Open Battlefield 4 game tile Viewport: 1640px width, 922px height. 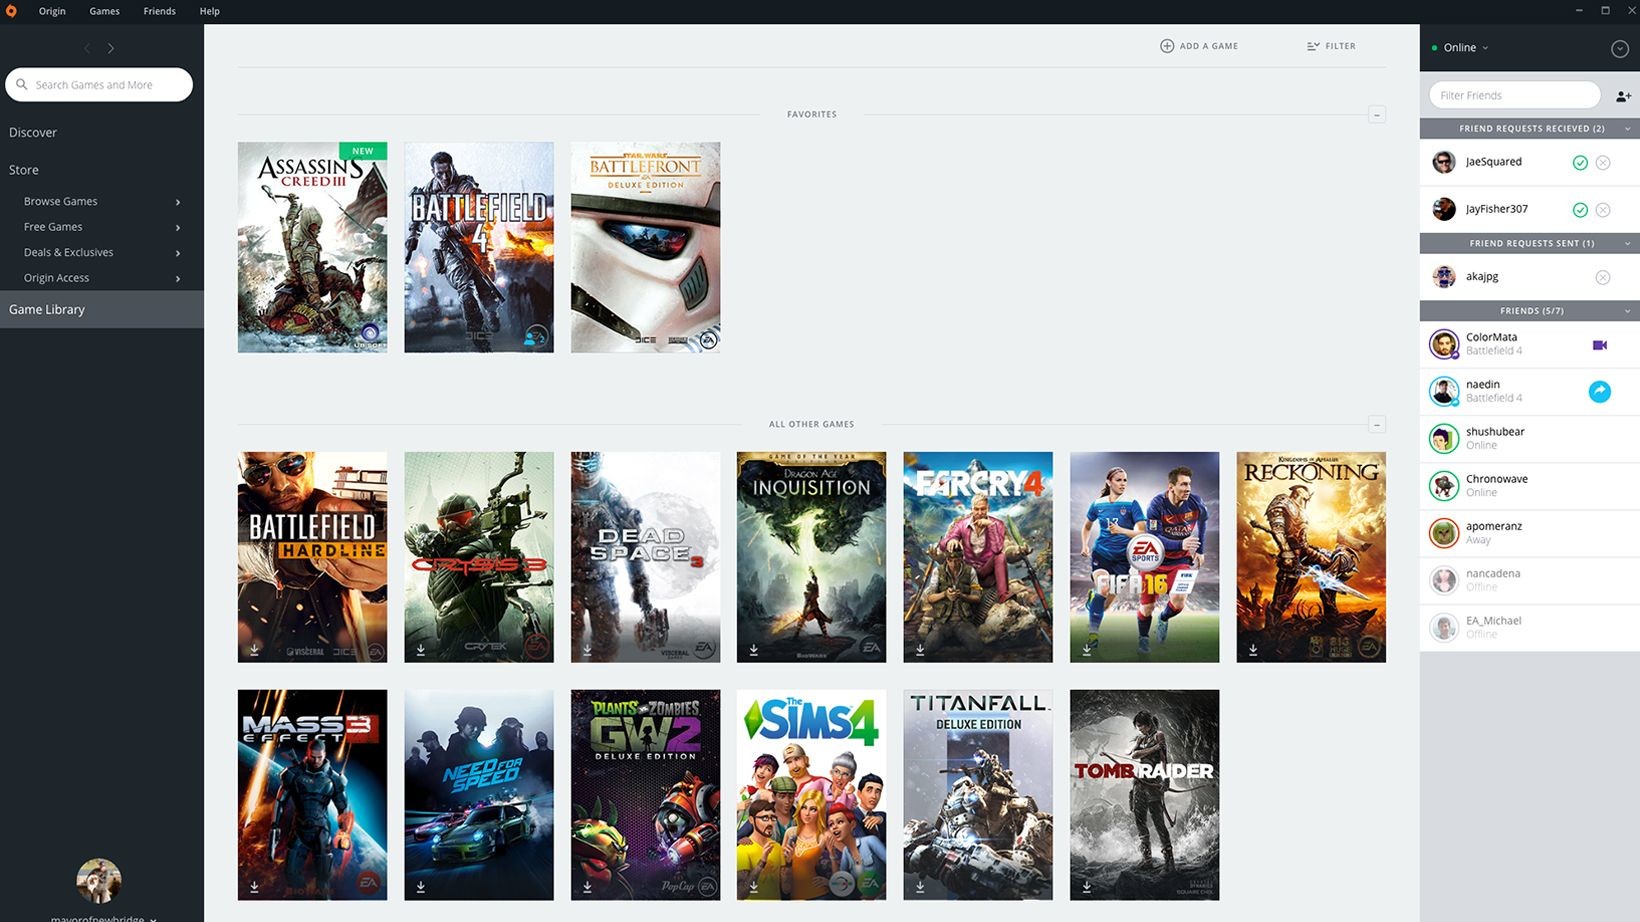pyautogui.click(x=479, y=247)
